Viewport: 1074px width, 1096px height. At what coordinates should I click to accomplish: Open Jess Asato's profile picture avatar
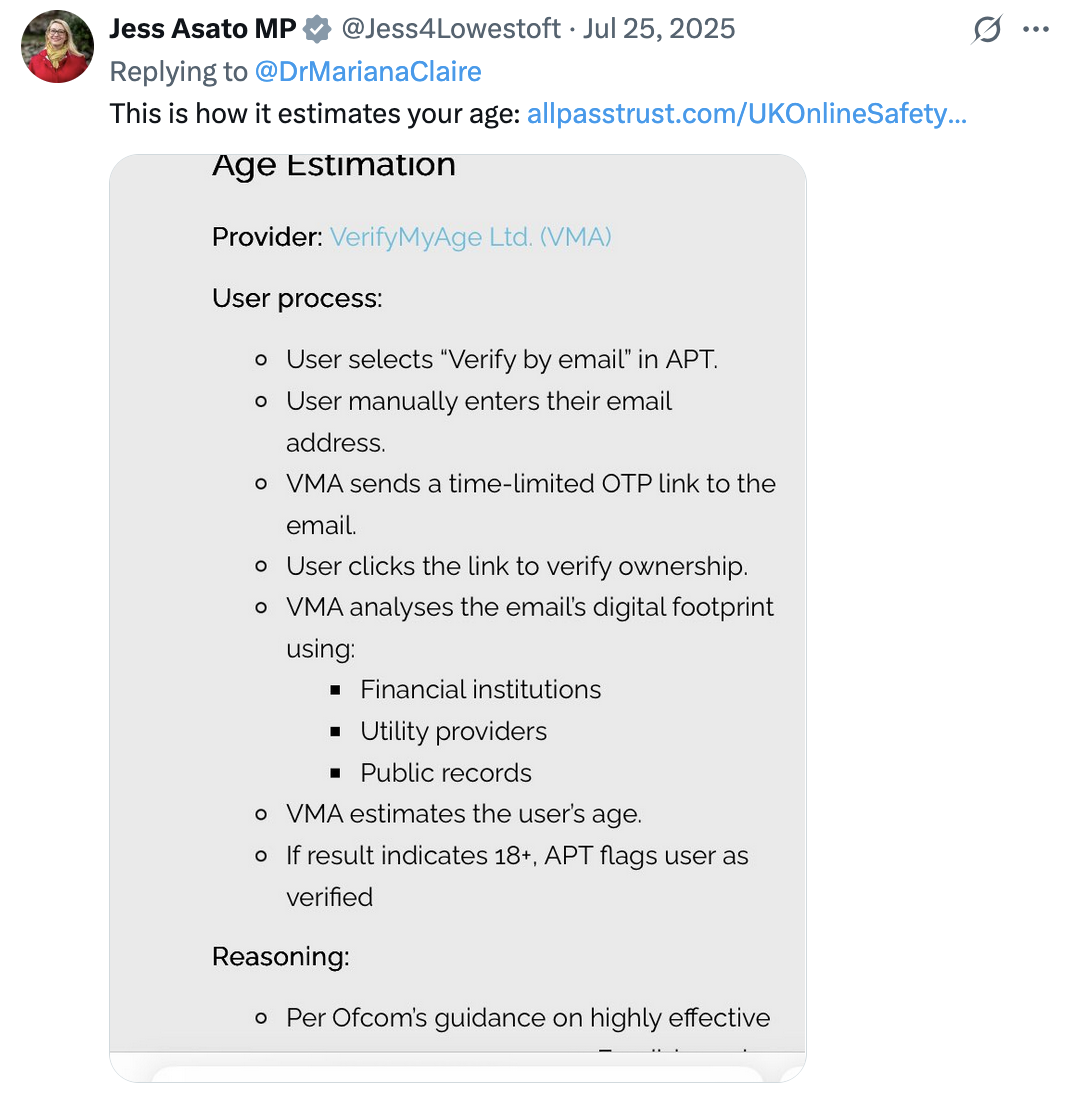pos(57,47)
